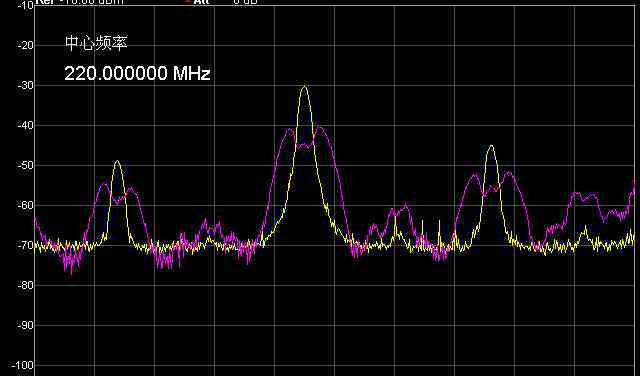Click the left yellow peak near -49
The height and width of the screenshot is (376, 640).
118,162
